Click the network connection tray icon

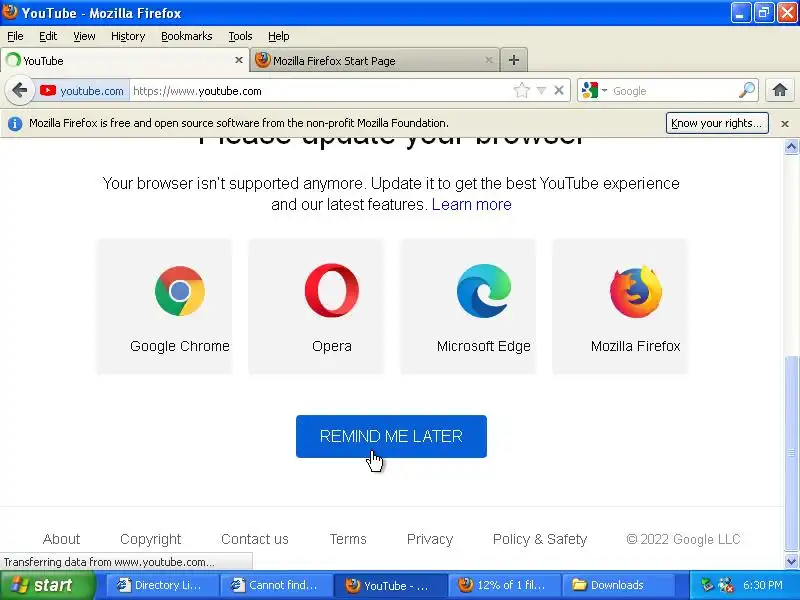(726, 585)
